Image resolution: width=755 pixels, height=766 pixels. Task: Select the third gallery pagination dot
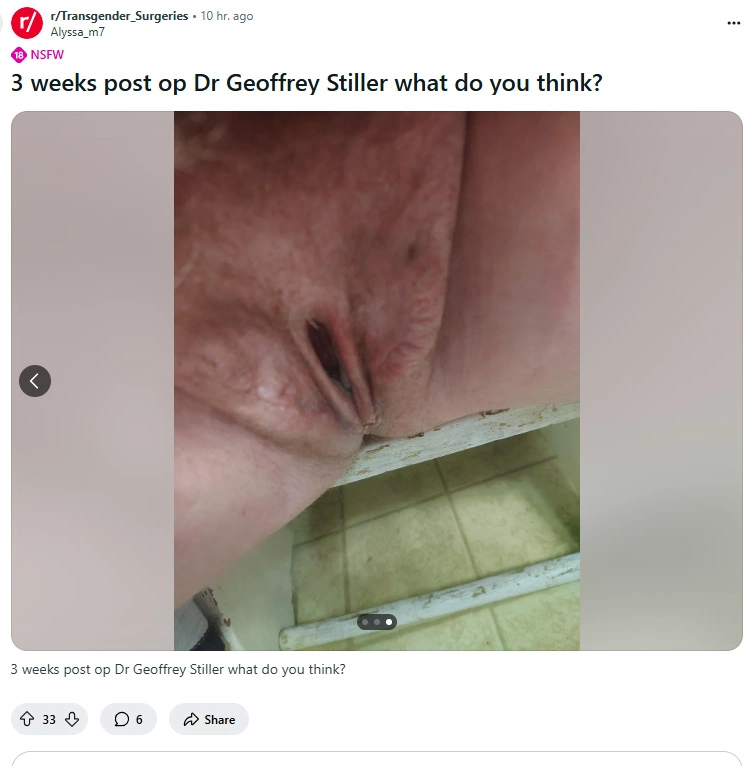tap(389, 622)
